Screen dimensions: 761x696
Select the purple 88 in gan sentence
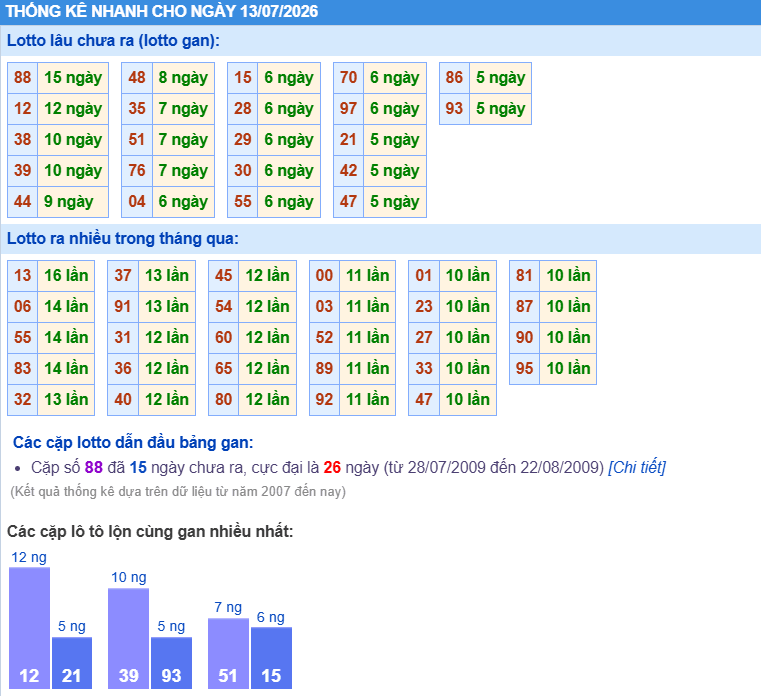point(94,467)
